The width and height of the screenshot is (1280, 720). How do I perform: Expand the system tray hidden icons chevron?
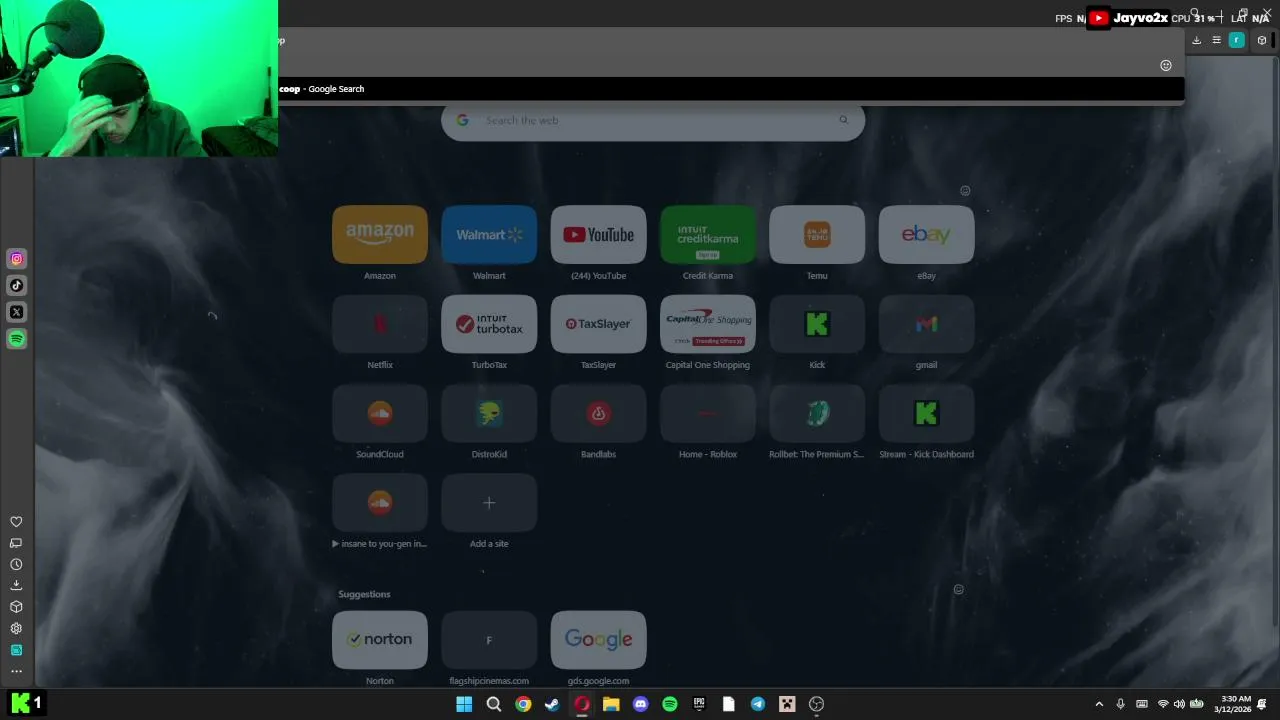click(x=1099, y=704)
